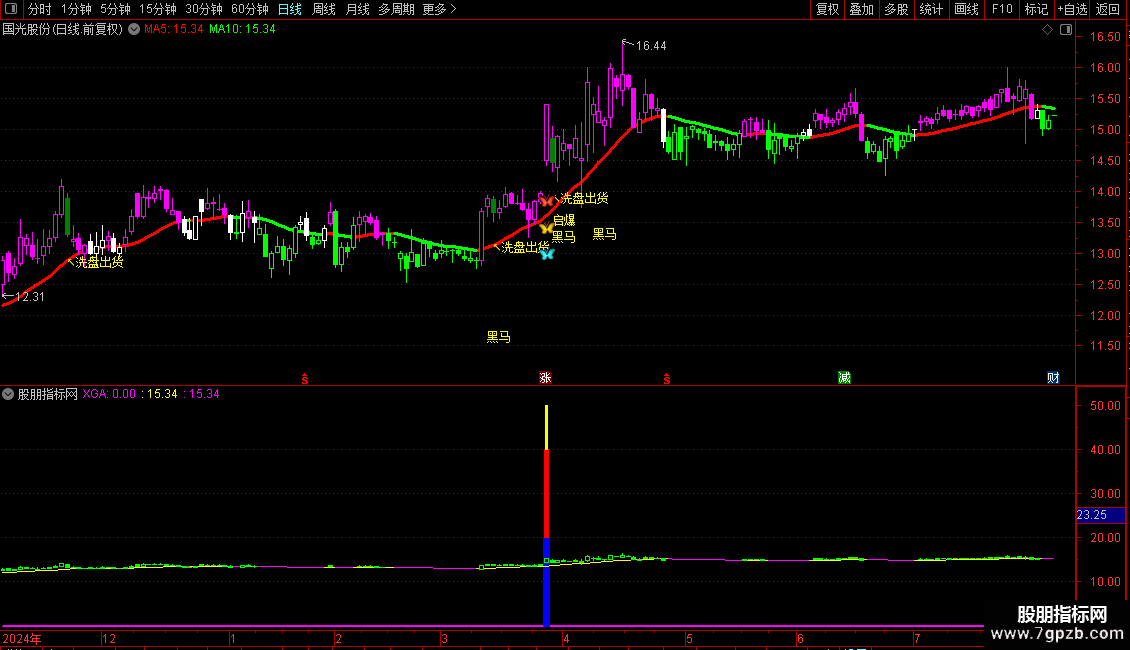Switch to 月线 monthly chart

357,9
